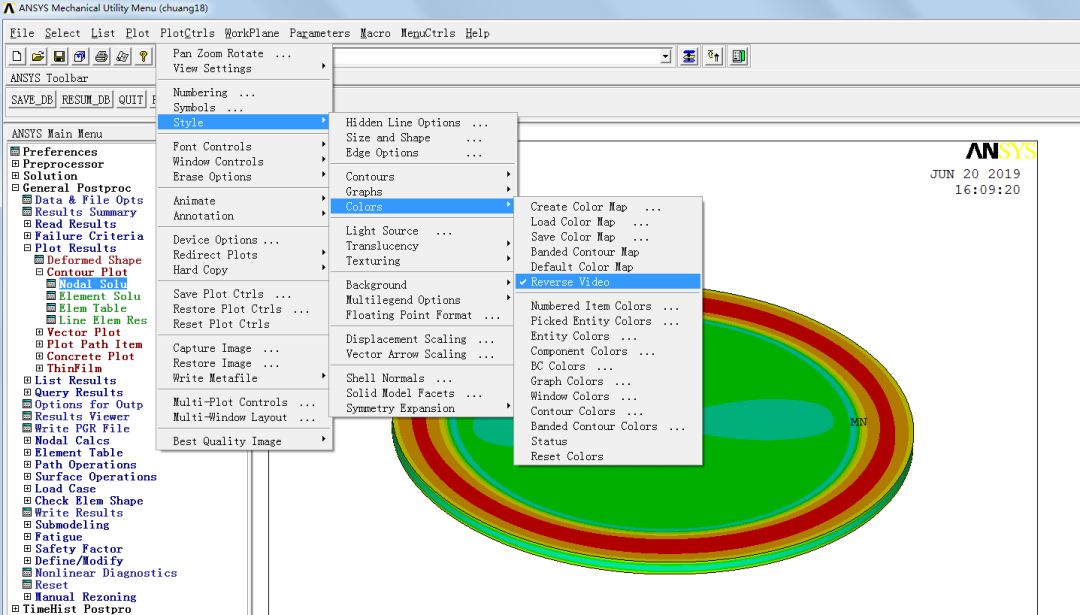The image size is (1080, 615).
Task: Expand the TimeHist Postpro node
Action: [x=15, y=609]
